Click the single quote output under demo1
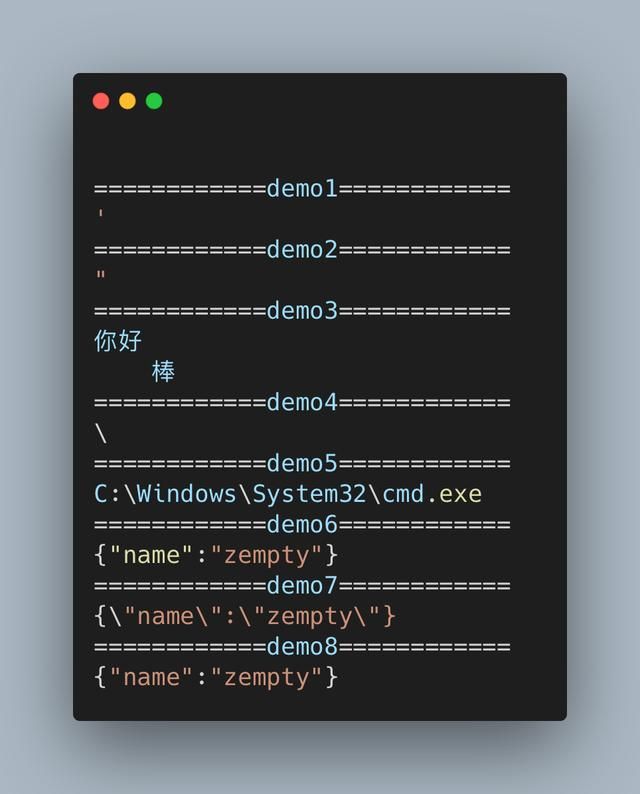The height and width of the screenshot is (794, 640). pos(101,216)
